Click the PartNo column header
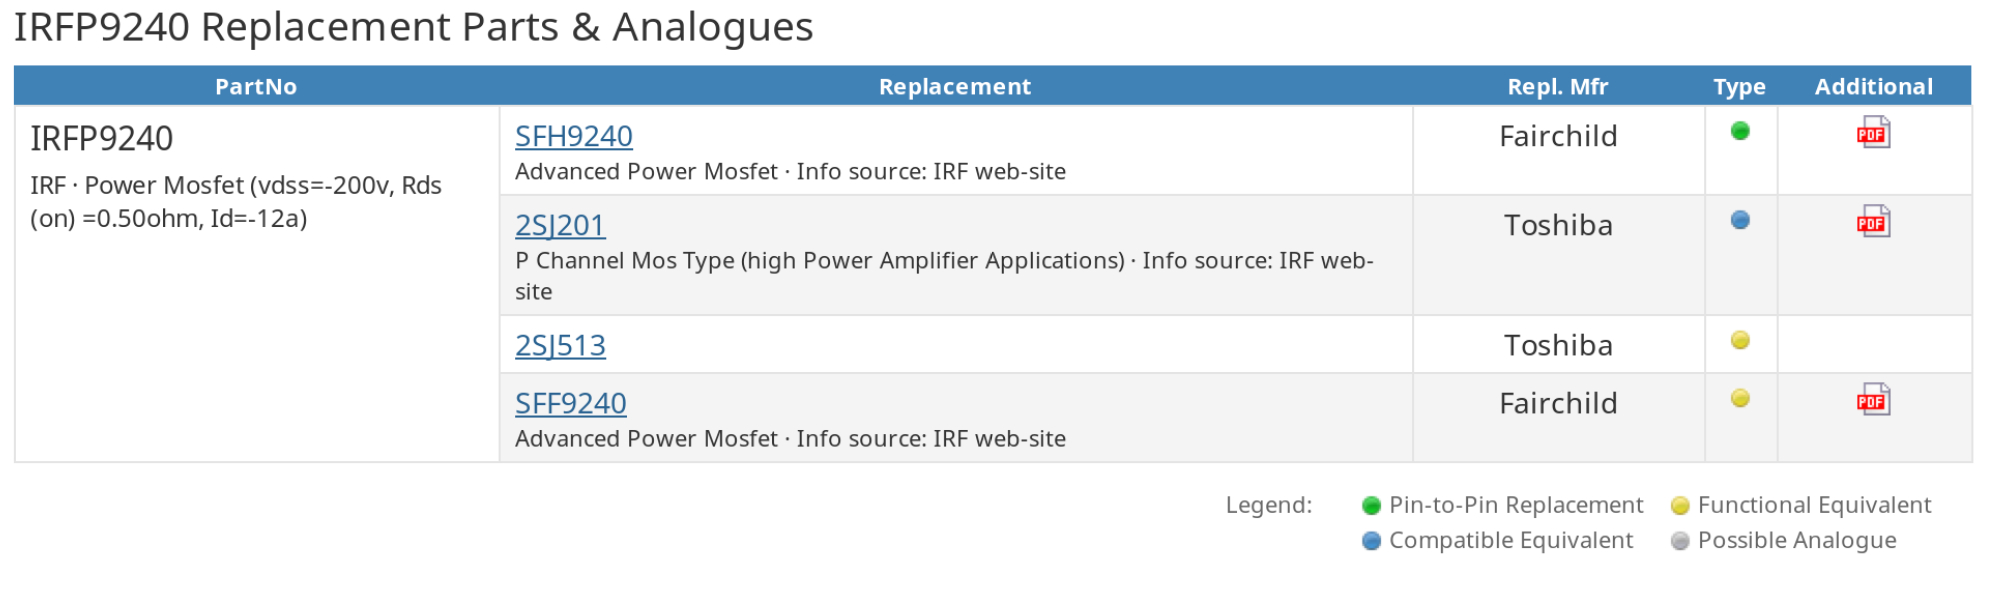Screen dimensions: 1997x590 256,87
